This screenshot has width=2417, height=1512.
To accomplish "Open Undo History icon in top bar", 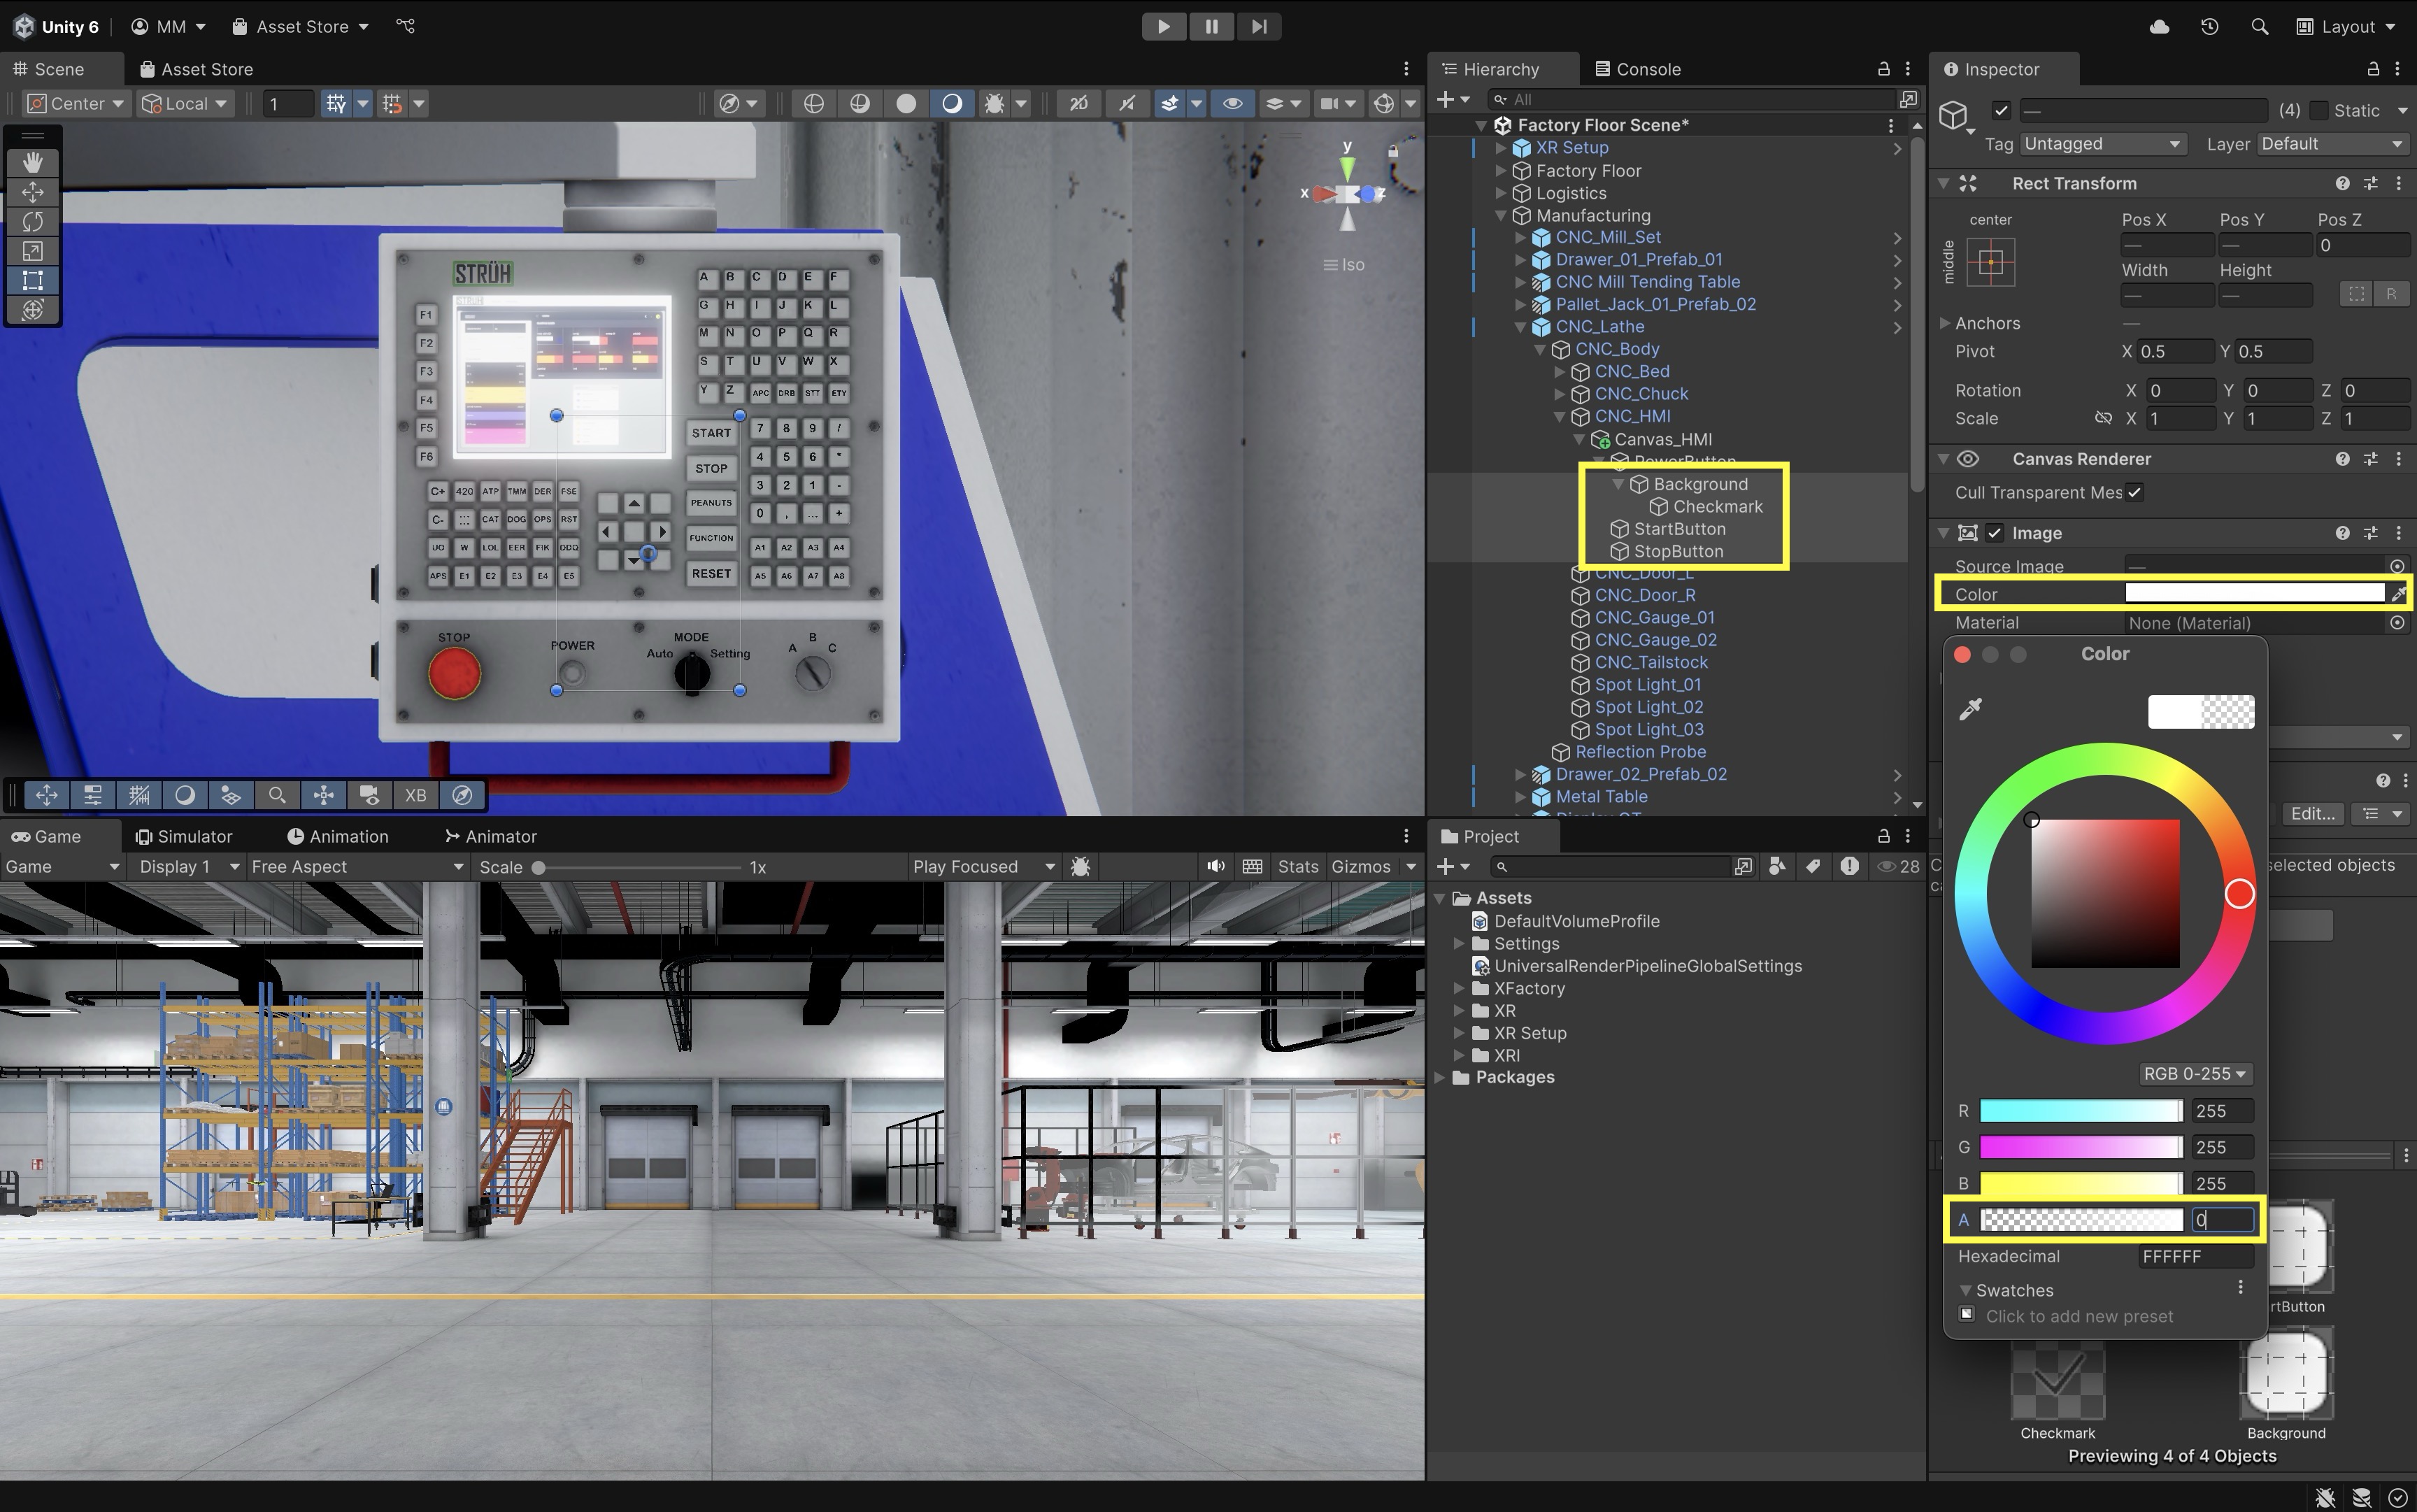I will pos(2209,27).
